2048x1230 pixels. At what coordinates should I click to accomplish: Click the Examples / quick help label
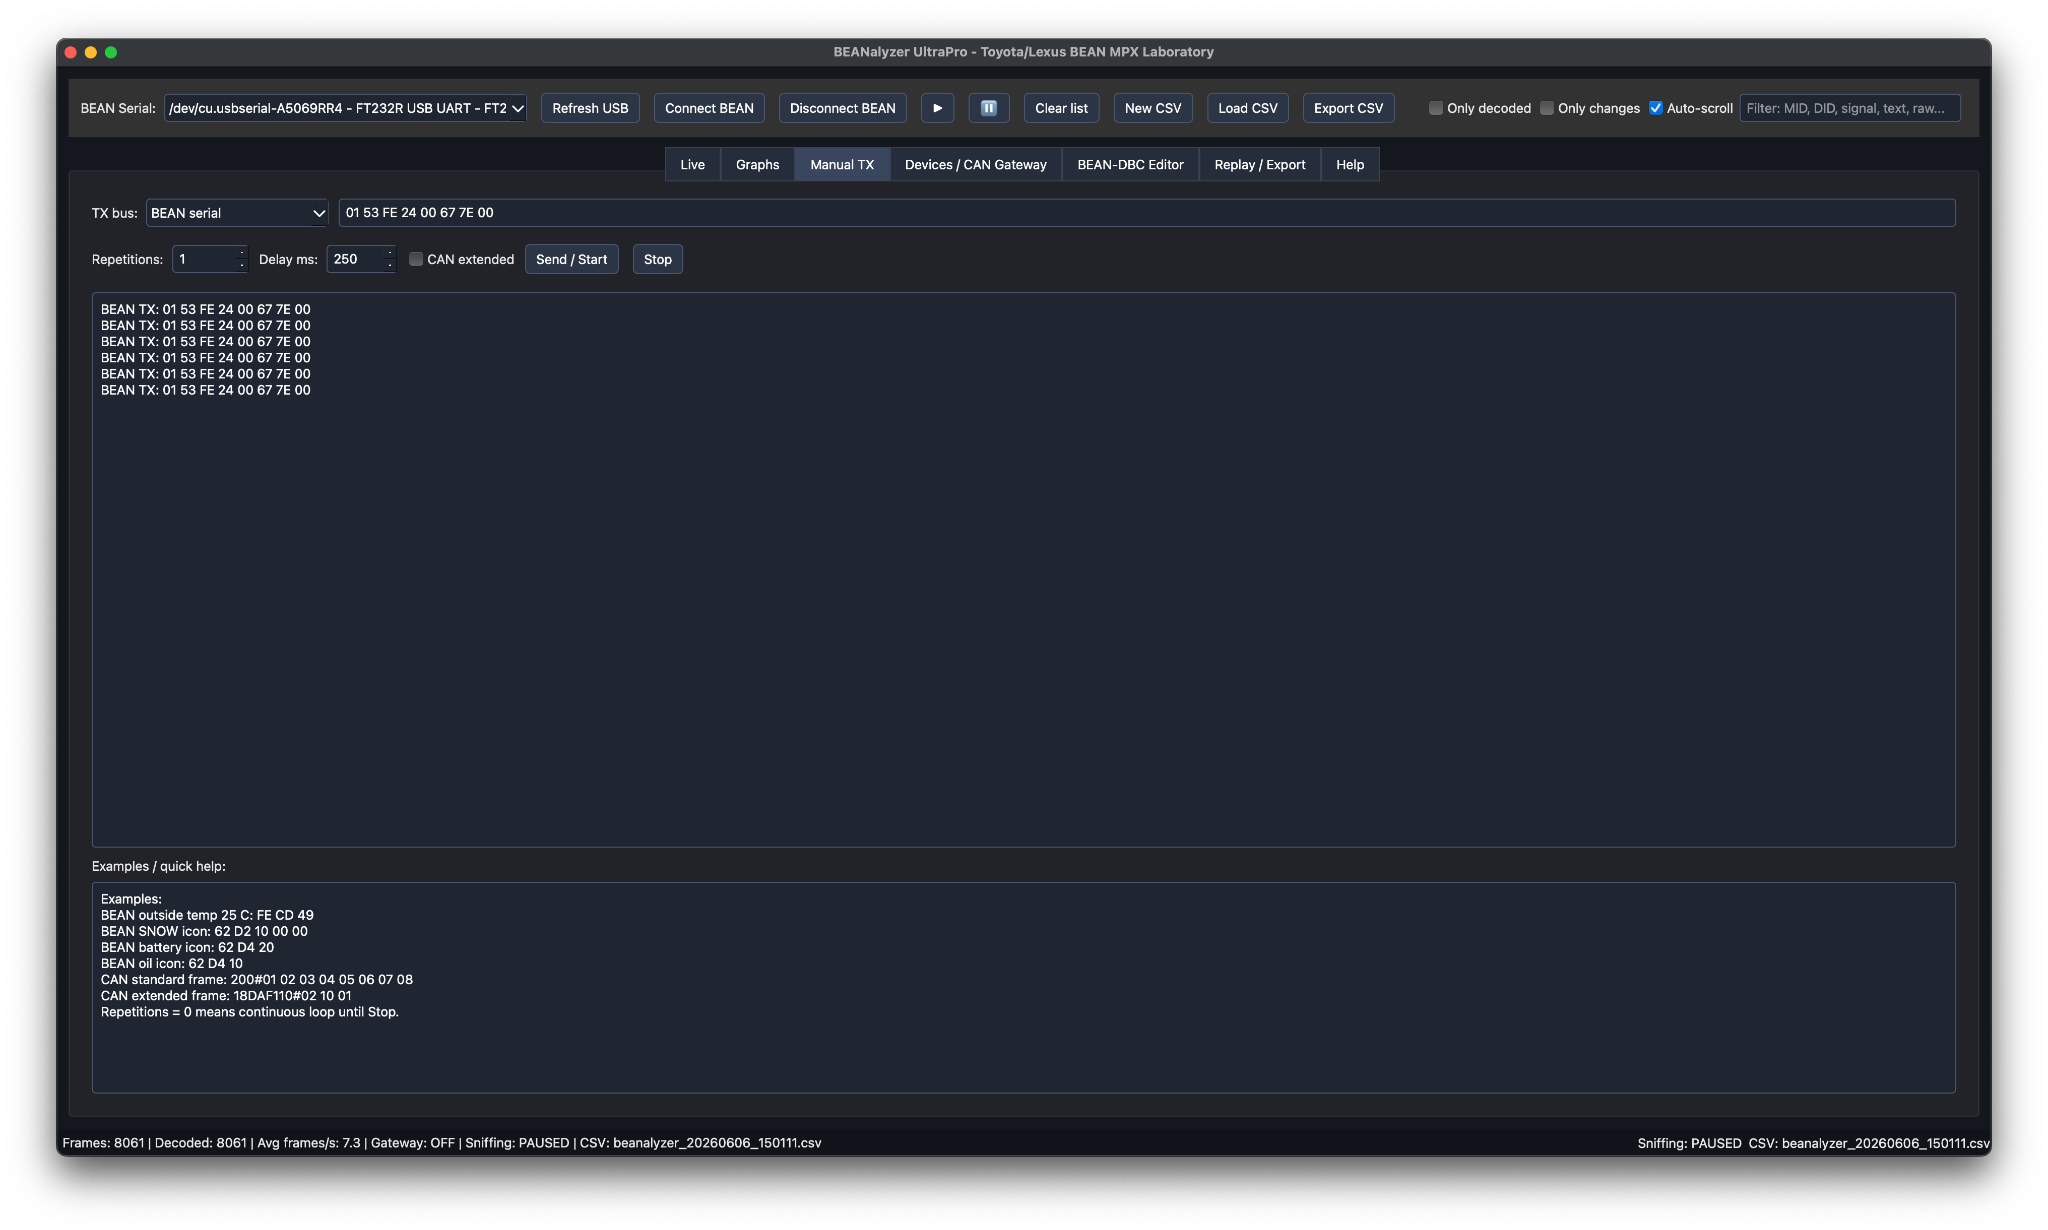[159, 866]
